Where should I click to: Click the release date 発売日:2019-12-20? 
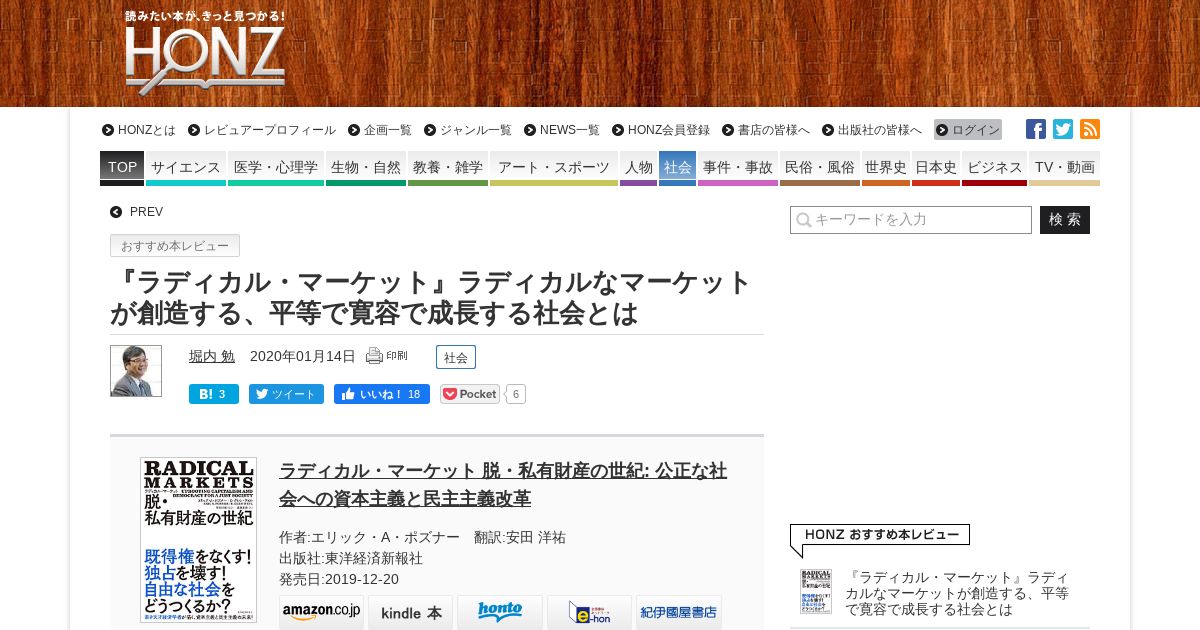click(x=339, y=579)
